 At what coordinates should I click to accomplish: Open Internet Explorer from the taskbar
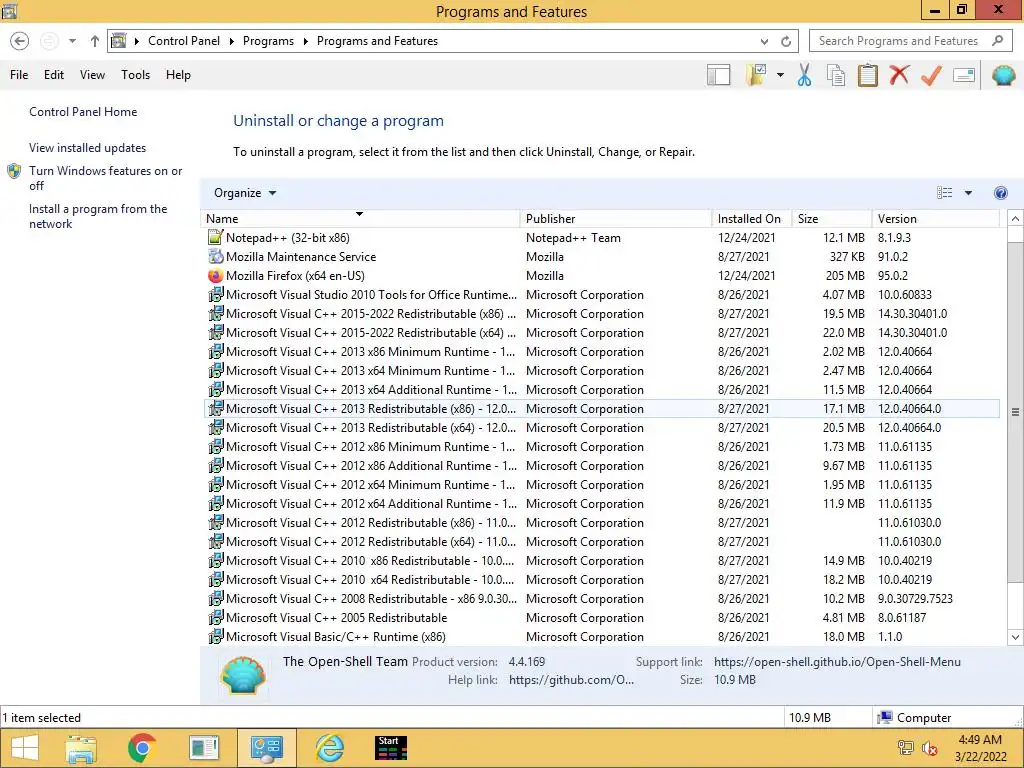click(328, 748)
